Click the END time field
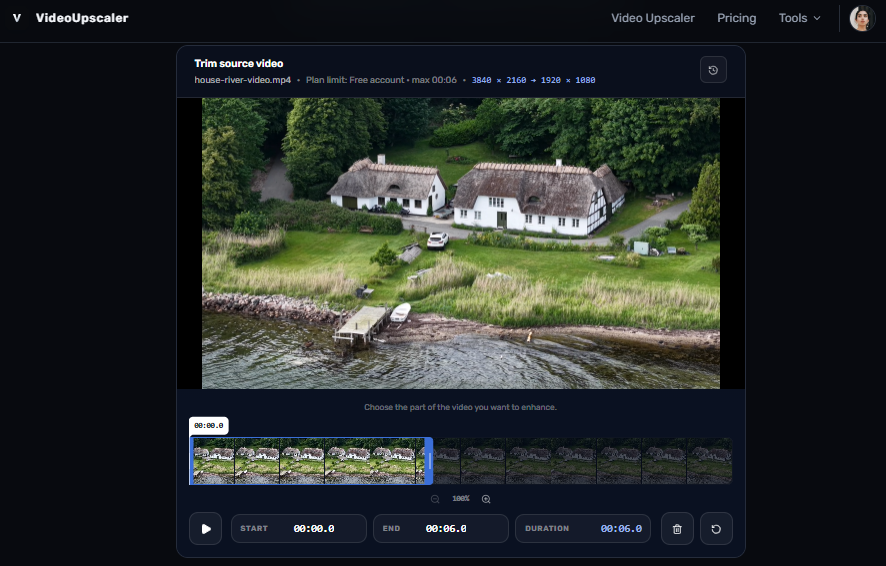This screenshot has height=566, width=886. tap(441, 529)
